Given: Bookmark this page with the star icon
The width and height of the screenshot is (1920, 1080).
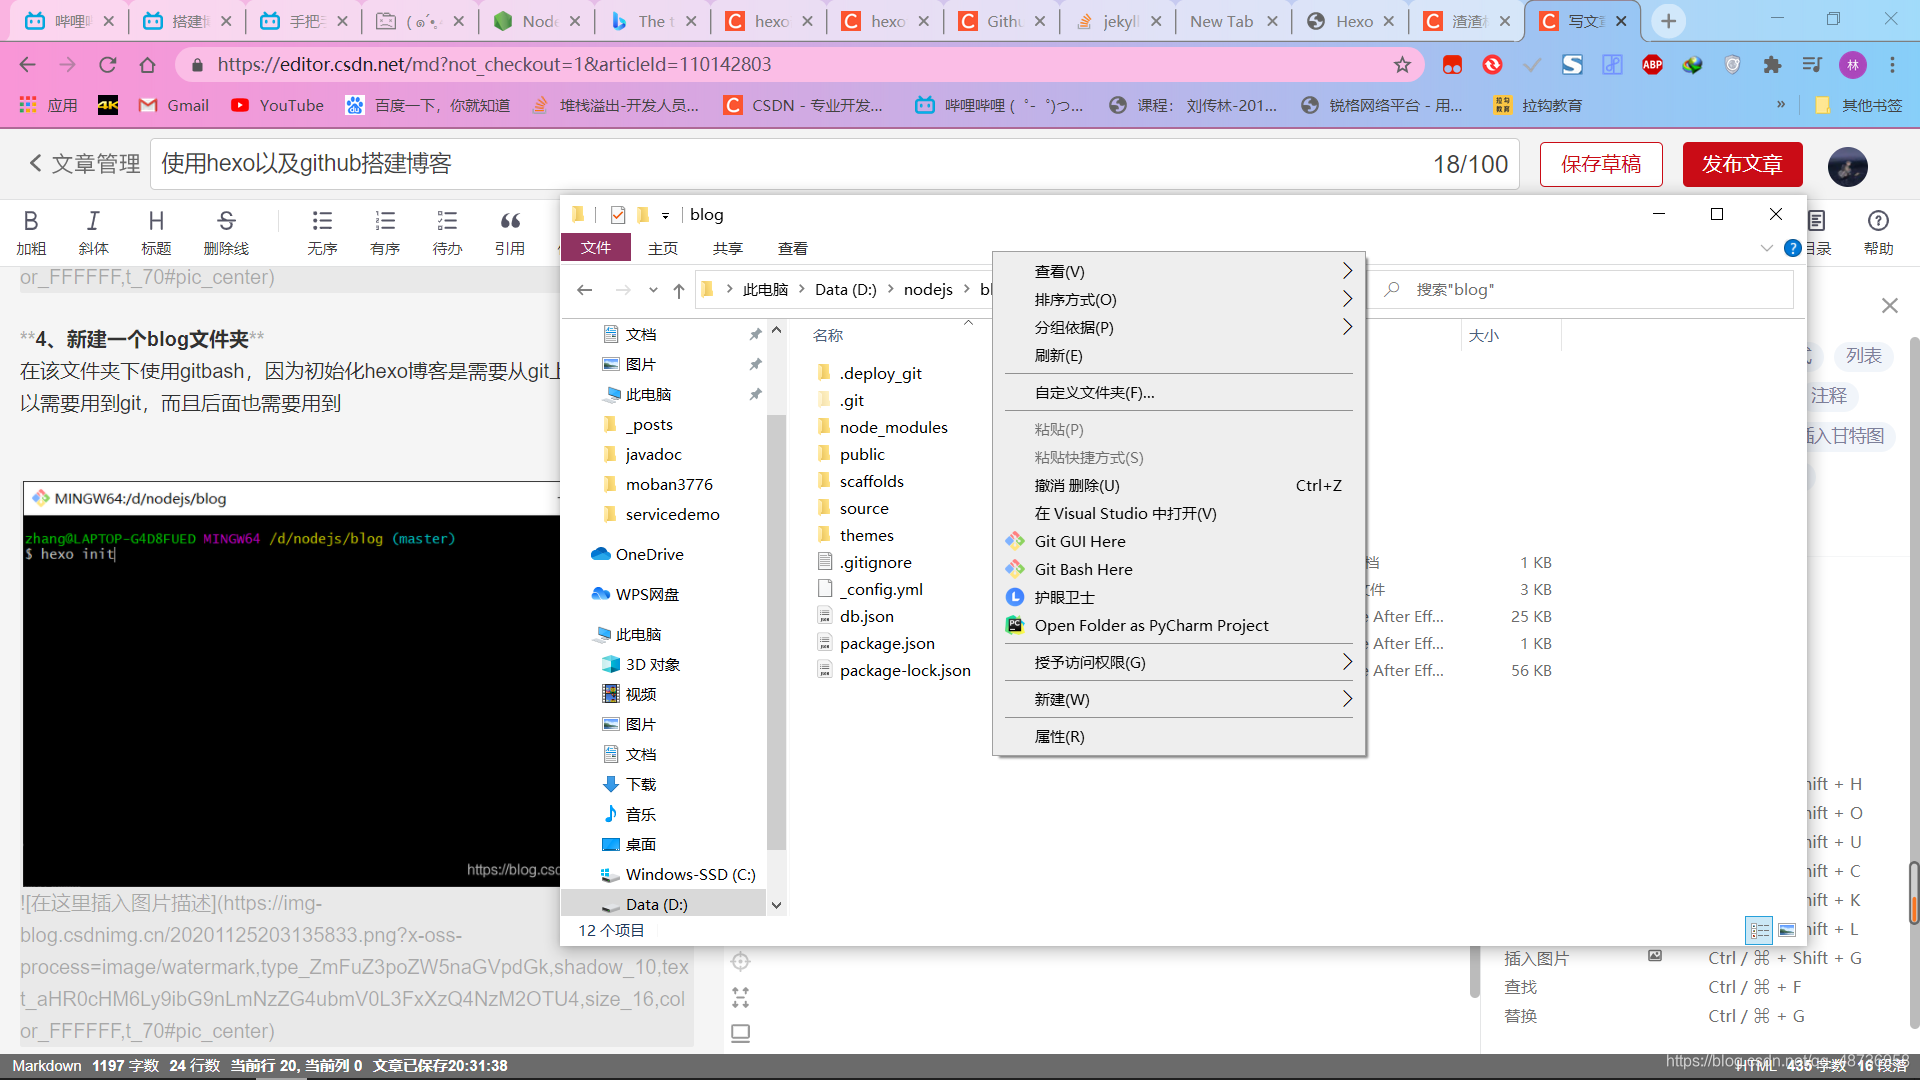Looking at the screenshot, I should pos(1402,65).
